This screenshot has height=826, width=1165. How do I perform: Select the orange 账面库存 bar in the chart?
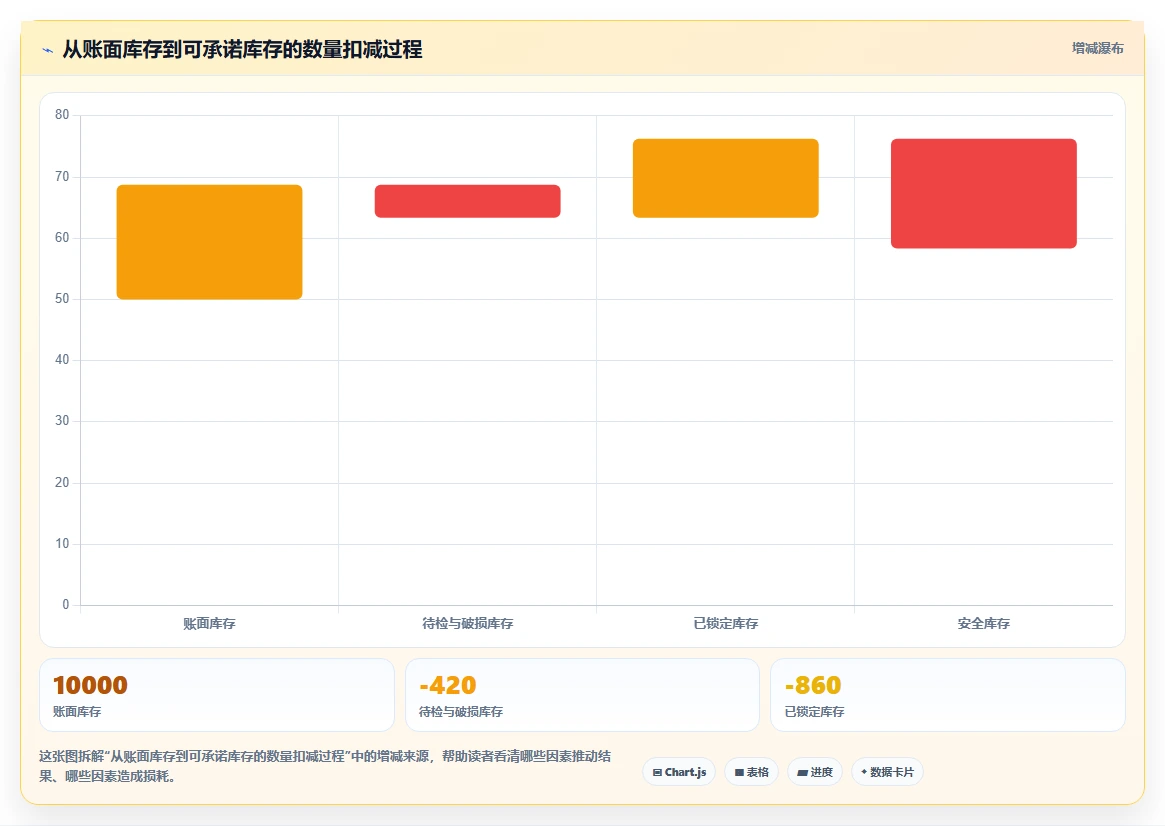click(210, 242)
